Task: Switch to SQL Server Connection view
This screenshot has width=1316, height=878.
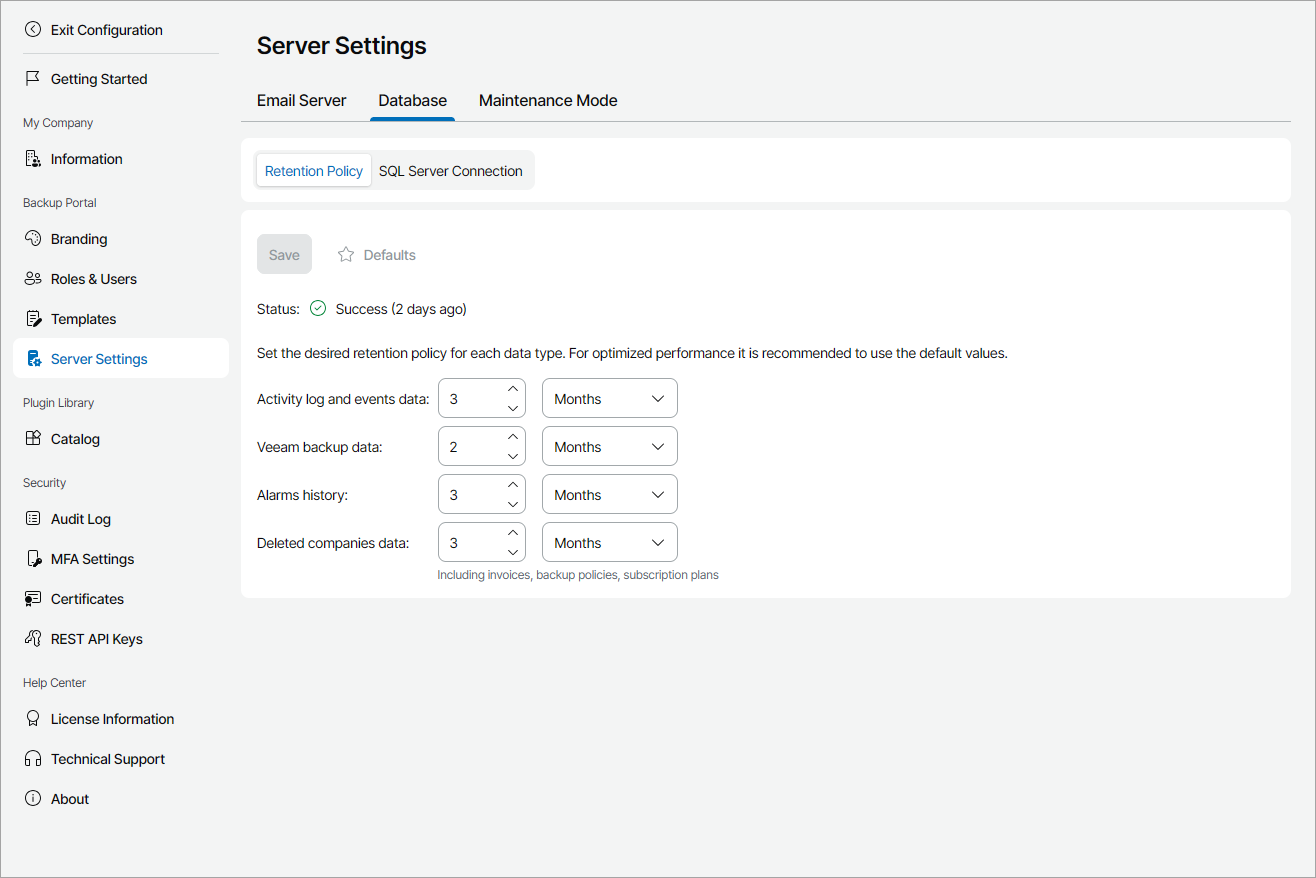Action: click(x=450, y=171)
